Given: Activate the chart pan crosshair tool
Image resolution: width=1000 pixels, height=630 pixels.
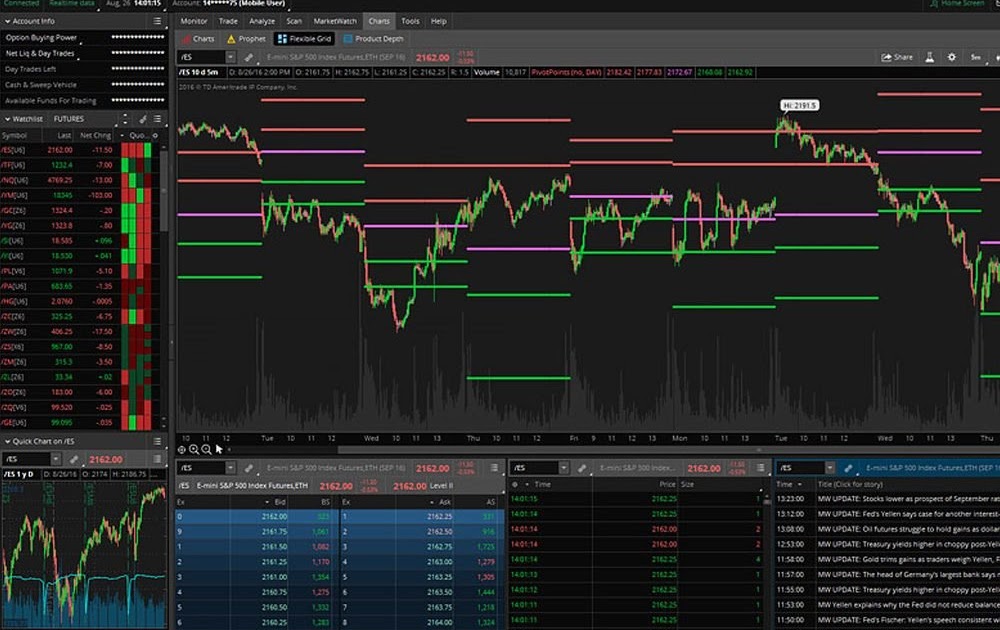Looking at the screenshot, I should (182, 450).
